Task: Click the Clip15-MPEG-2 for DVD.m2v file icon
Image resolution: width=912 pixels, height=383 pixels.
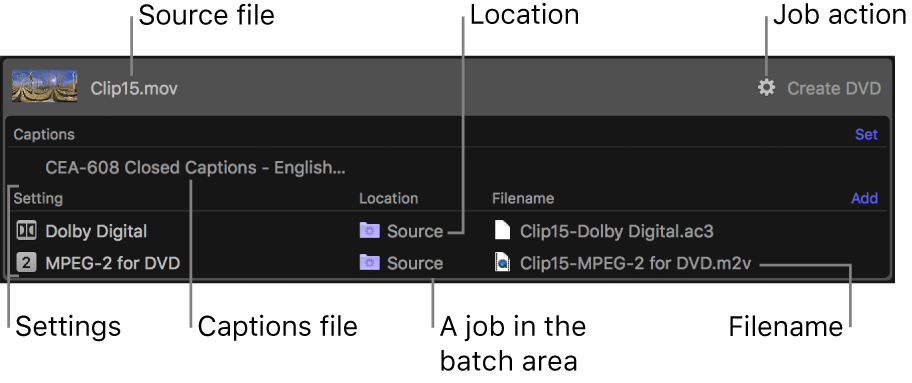Action: pos(502,263)
